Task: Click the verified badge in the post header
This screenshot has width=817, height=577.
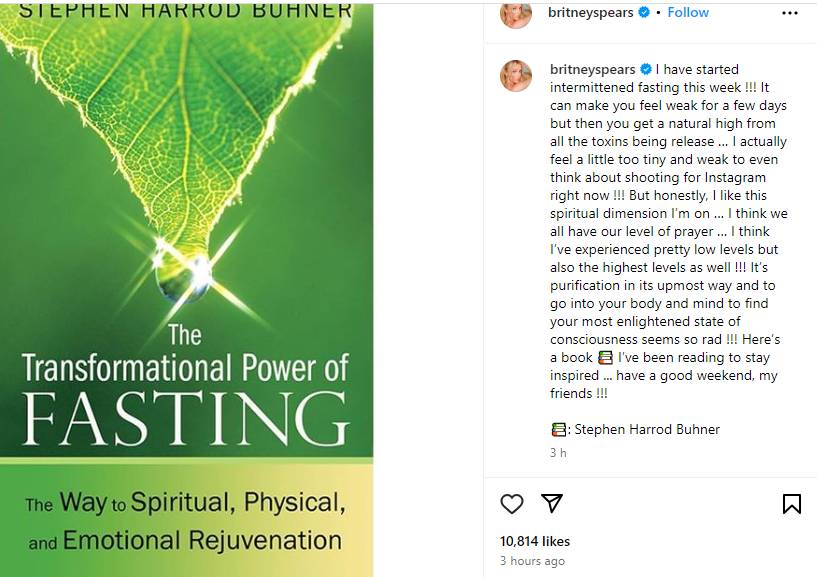Action: (x=644, y=12)
